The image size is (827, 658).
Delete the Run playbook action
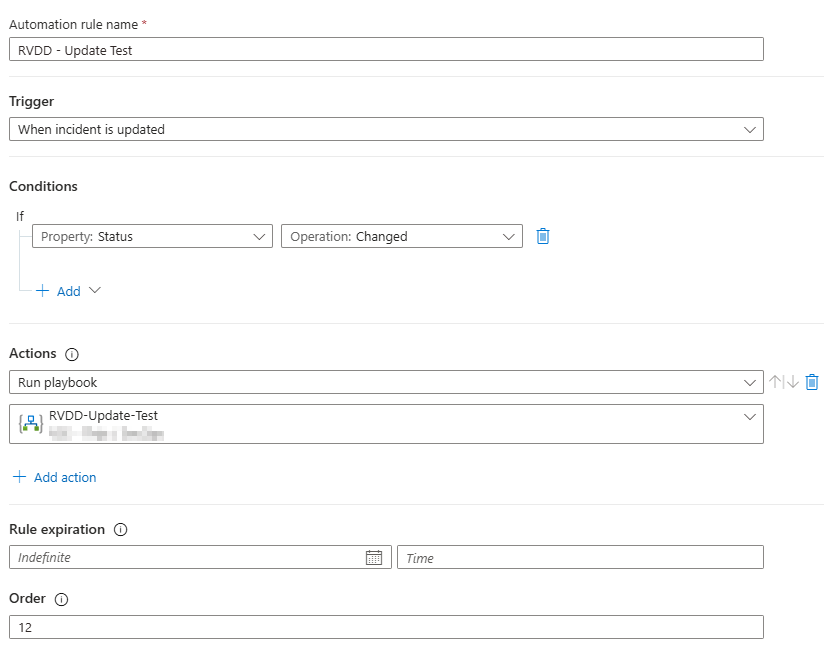tap(812, 382)
